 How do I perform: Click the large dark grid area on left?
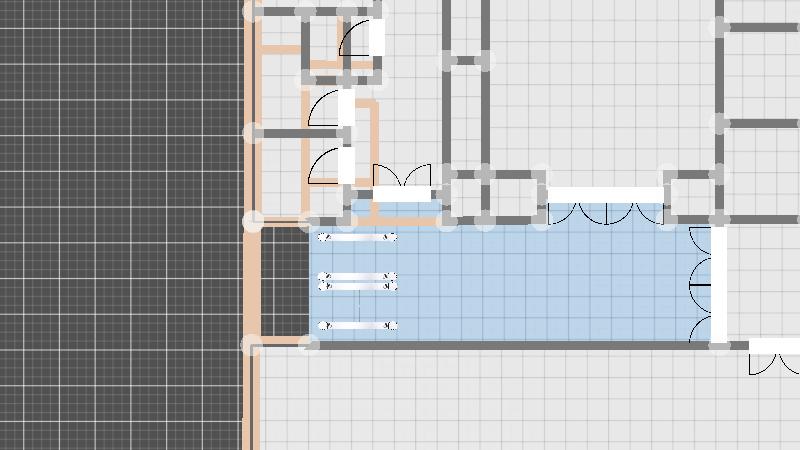coord(120,225)
